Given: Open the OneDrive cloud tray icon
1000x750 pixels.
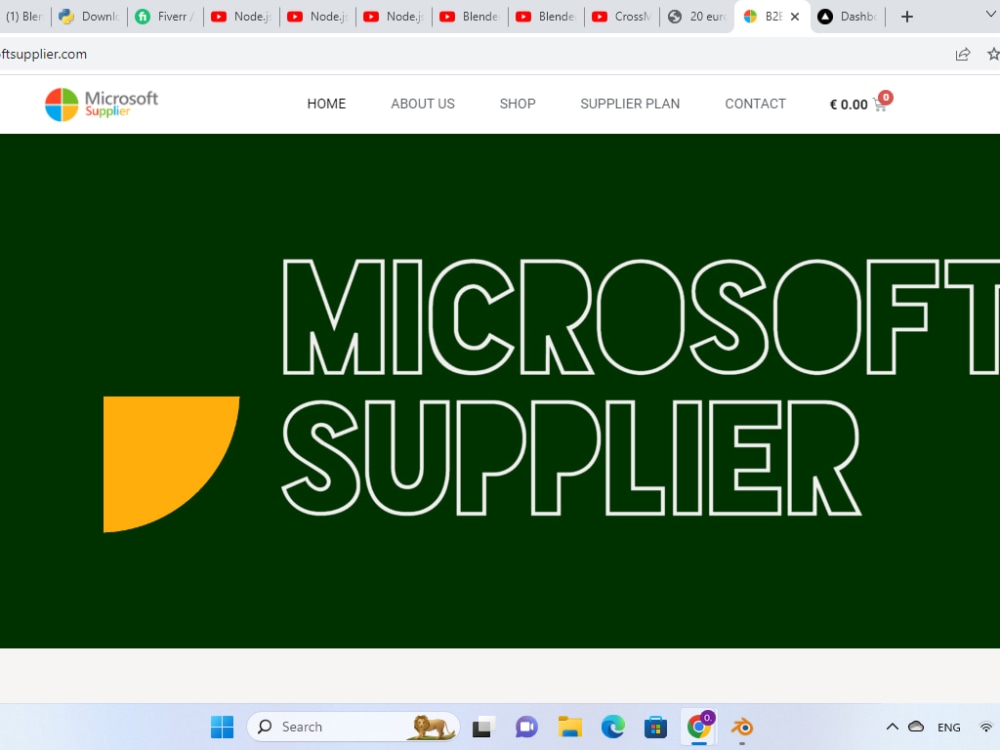Looking at the screenshot, I should [916, 726].
